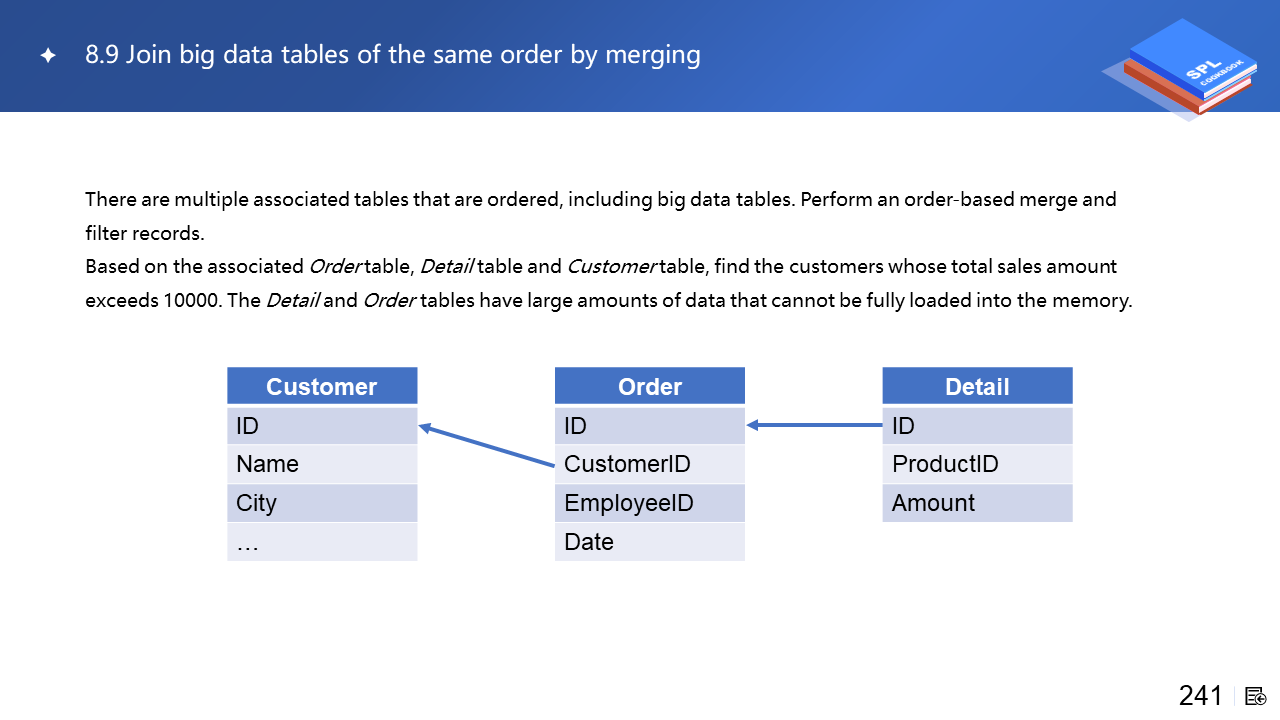Click the paragraph starting 'There are multiple associated'
This screenshot has height=720, width=1280.
tap(600, 216)
